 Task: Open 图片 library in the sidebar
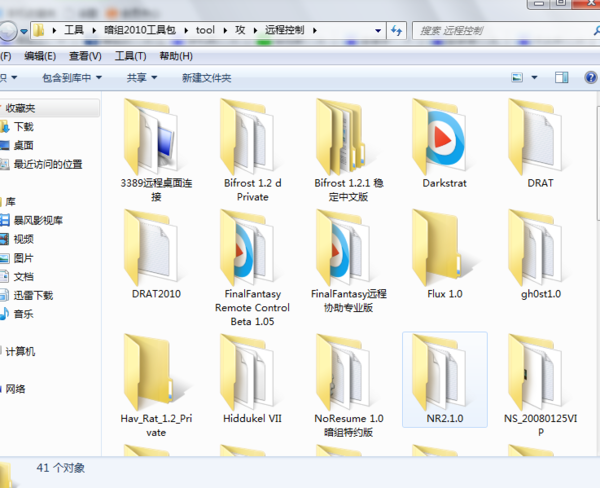[x=23, y=258]
